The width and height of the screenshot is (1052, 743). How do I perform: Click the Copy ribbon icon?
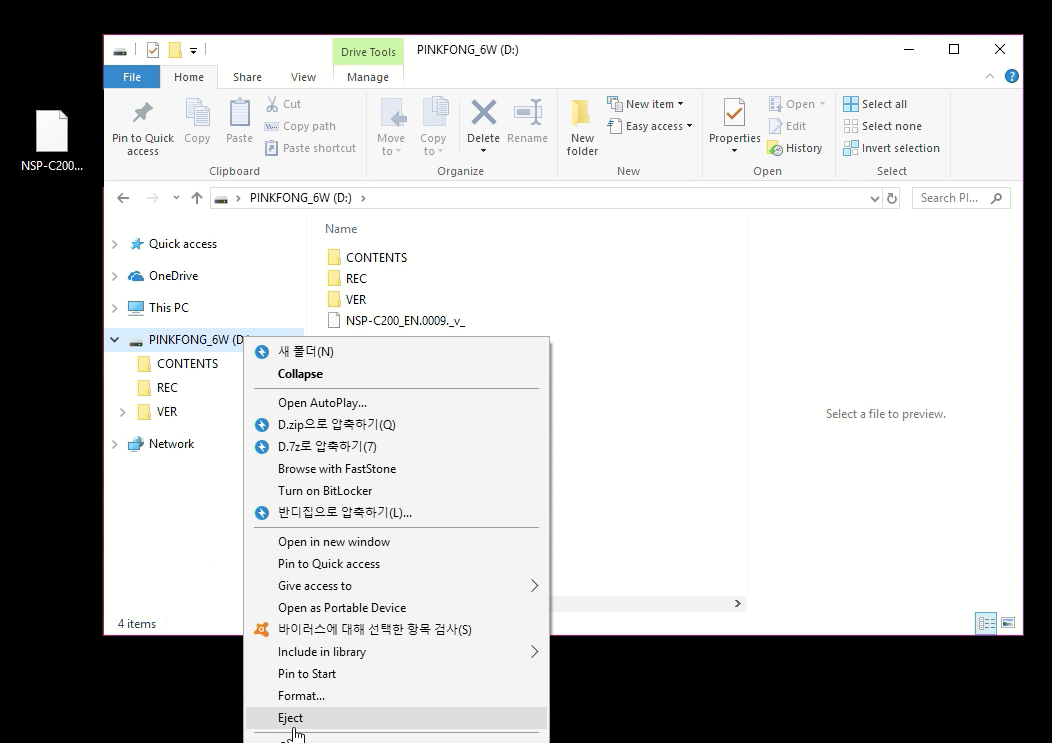pos(197,121)
